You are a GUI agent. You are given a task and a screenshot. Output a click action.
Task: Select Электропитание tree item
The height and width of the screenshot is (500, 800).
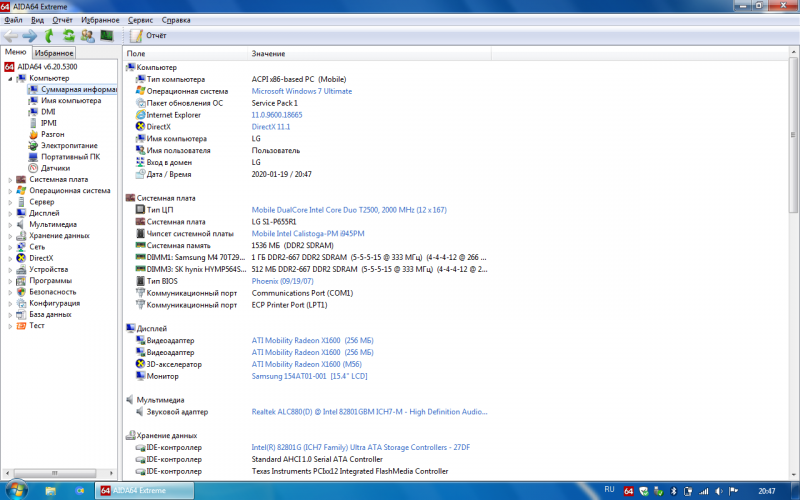pyautogui.click(x=63, y=145)
